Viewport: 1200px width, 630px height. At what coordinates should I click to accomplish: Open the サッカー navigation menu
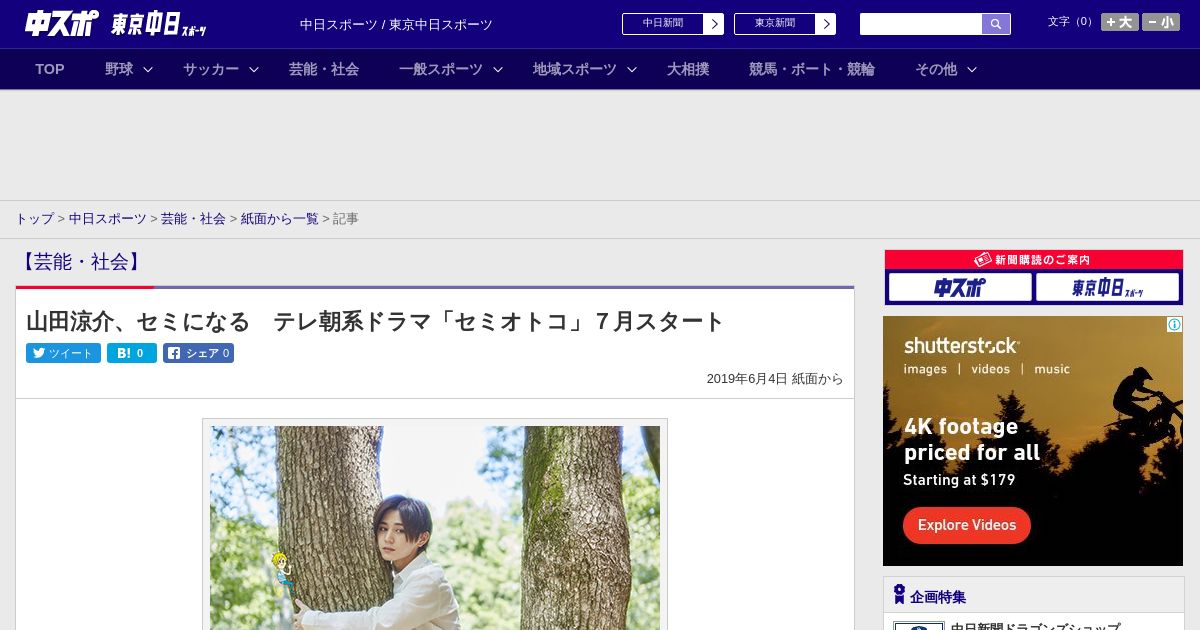211,69
